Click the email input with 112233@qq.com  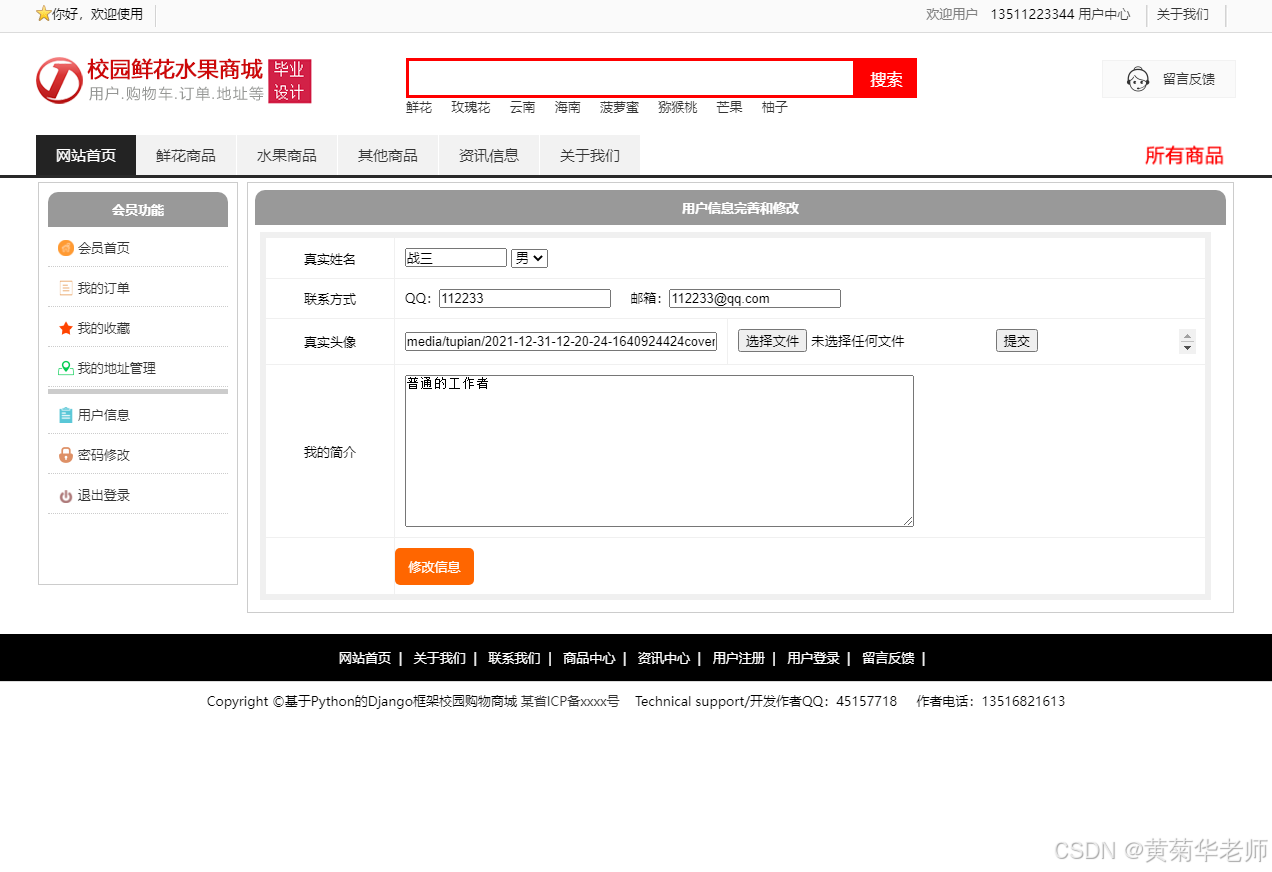755,298
